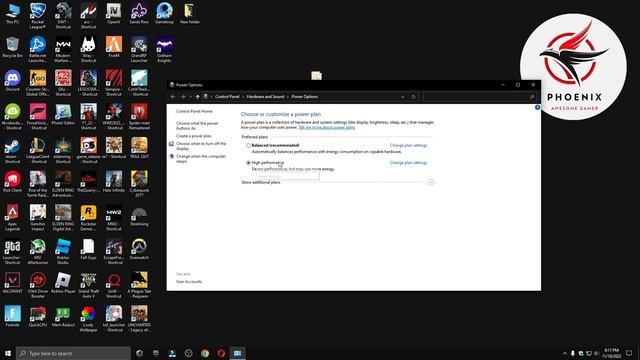640x360 pixels.
Task: Click Create a power plan link
Action: pyautogui.click(x=193, y=136)
